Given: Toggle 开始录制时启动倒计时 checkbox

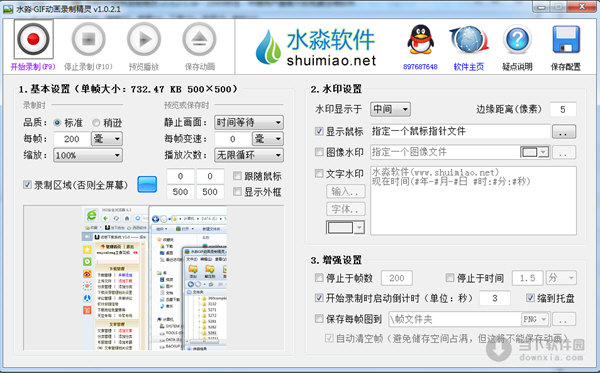Looking at the screenshot, I should (x=319, y=298).
